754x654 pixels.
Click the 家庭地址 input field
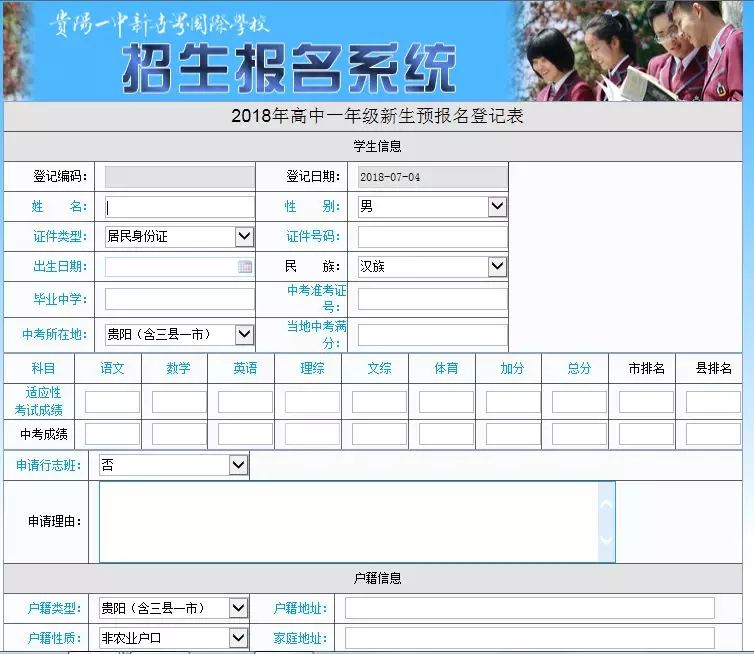(529, 638)
